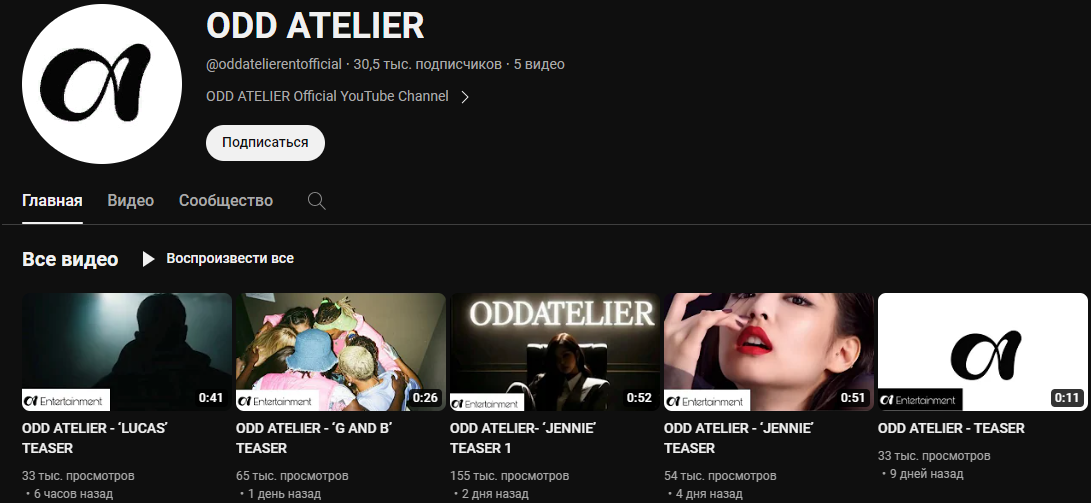Click the 0:52 duration badge on JENNIE TEASER 1

pyautogui.click(x=639, y=398)
